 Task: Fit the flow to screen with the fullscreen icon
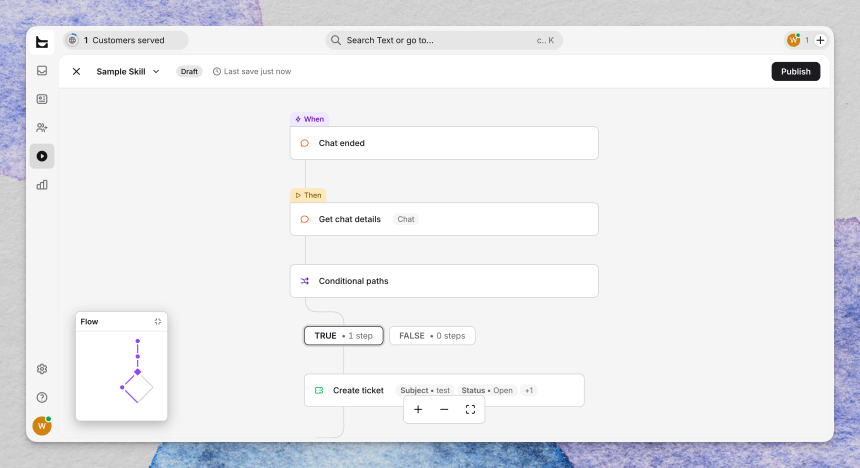point(470,410)
